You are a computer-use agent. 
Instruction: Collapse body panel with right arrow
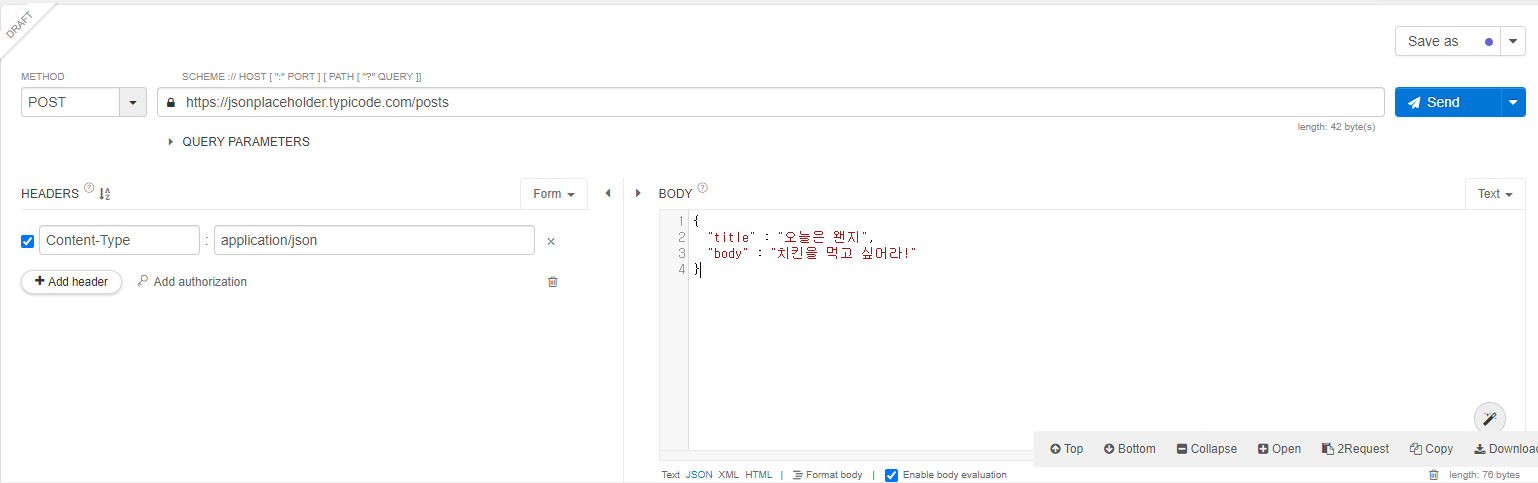pyautogui.click(x=638, y=193)
